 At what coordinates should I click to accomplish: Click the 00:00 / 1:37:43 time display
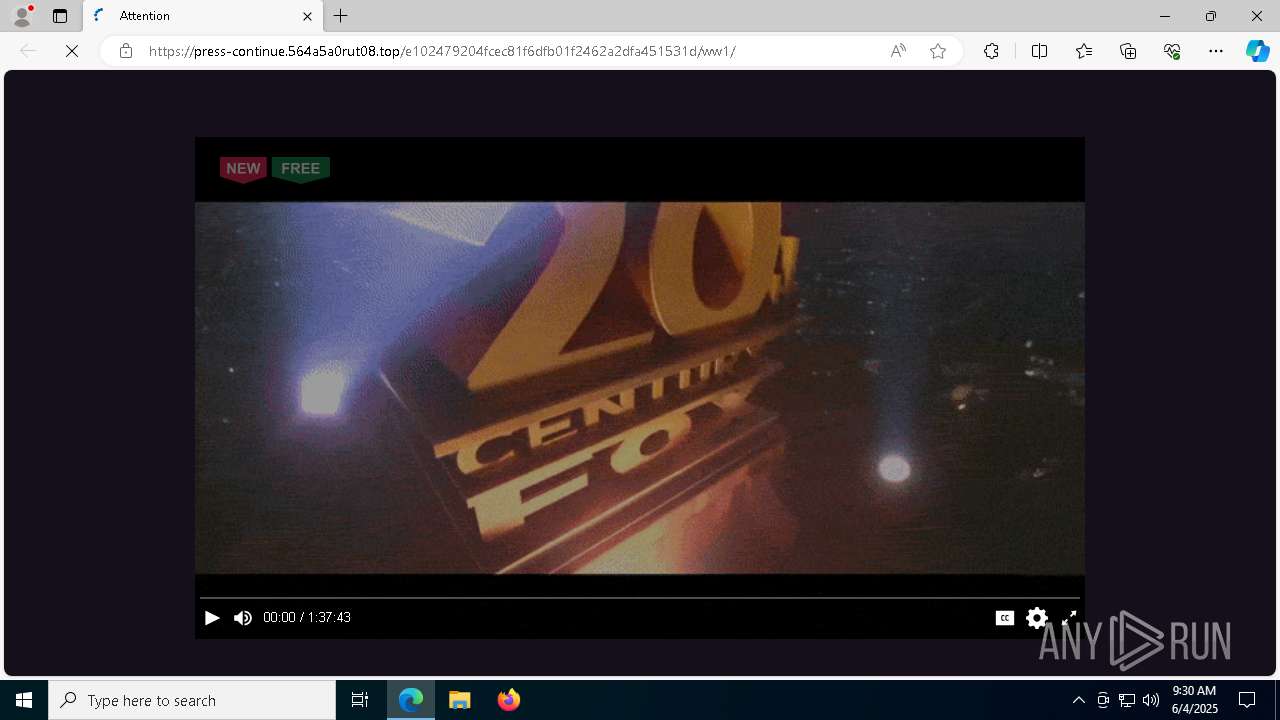[307, 618]
